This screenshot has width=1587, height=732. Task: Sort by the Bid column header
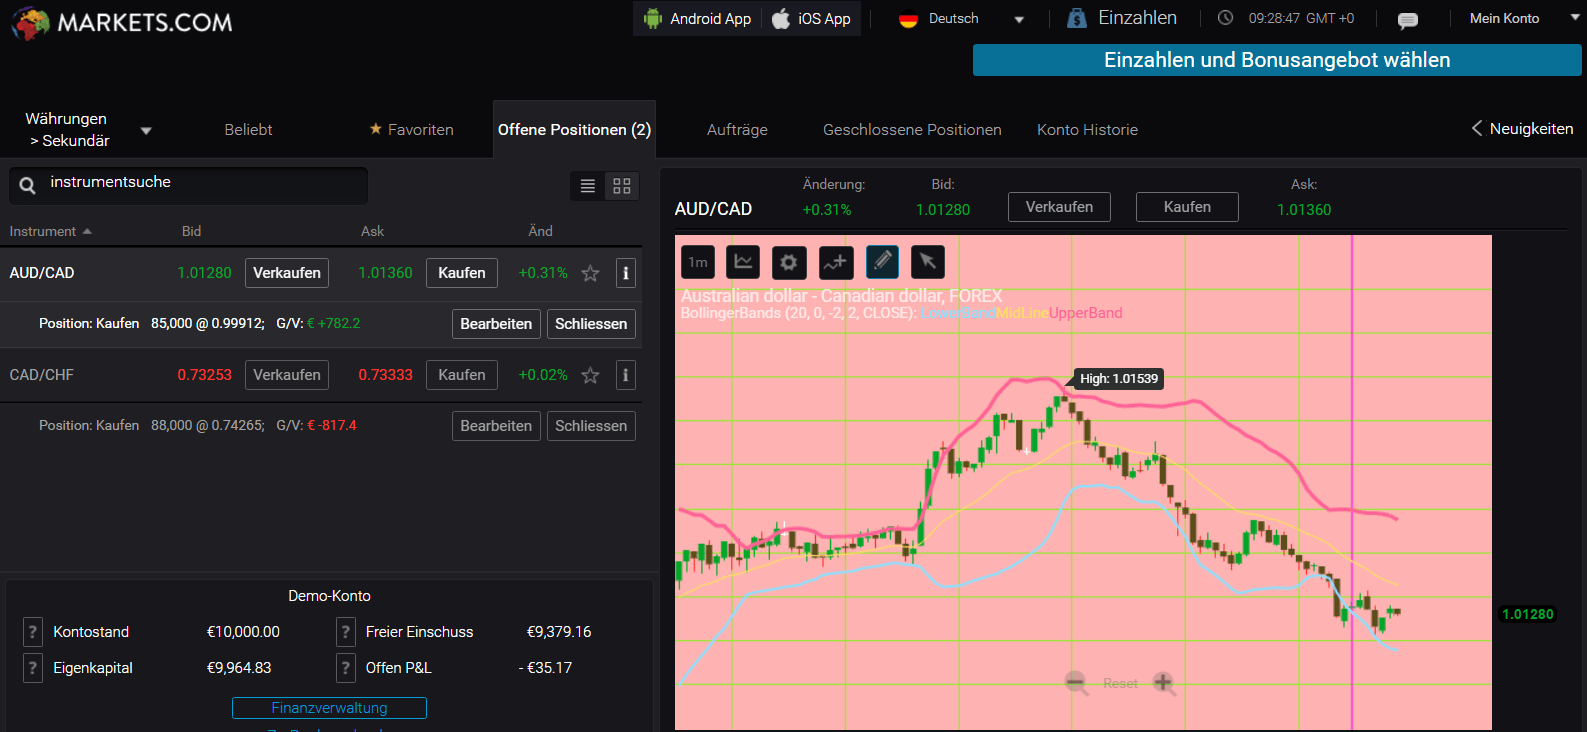click(192, 231)
